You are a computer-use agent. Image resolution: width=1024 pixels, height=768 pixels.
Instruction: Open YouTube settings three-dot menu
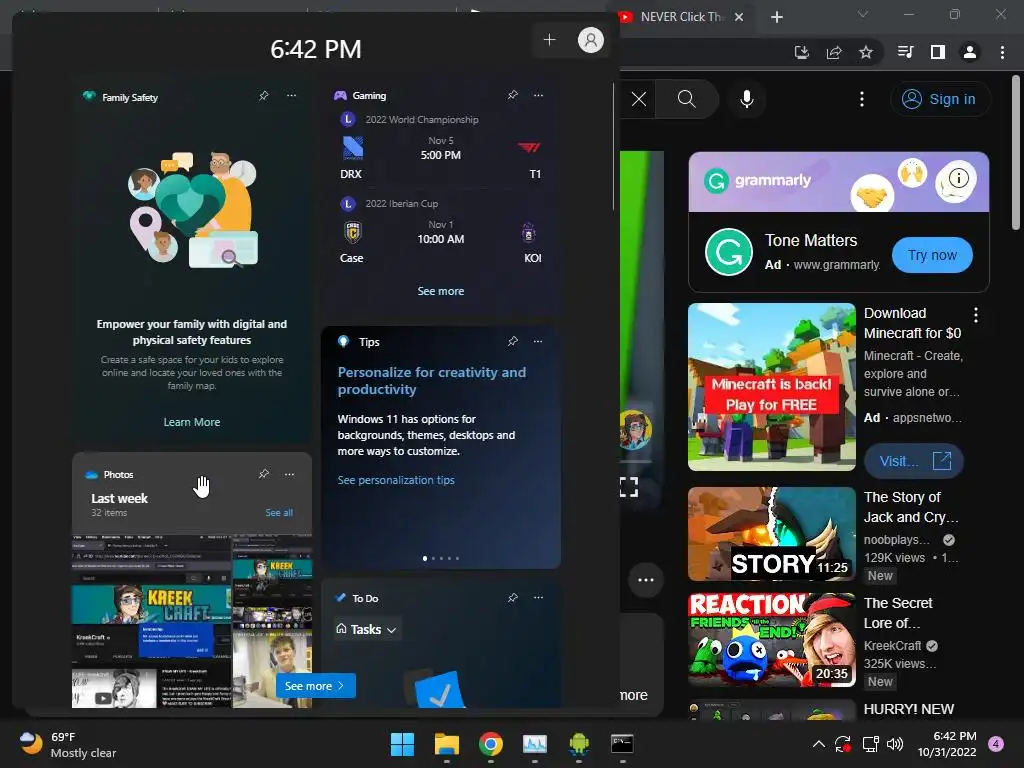[862, 99]
